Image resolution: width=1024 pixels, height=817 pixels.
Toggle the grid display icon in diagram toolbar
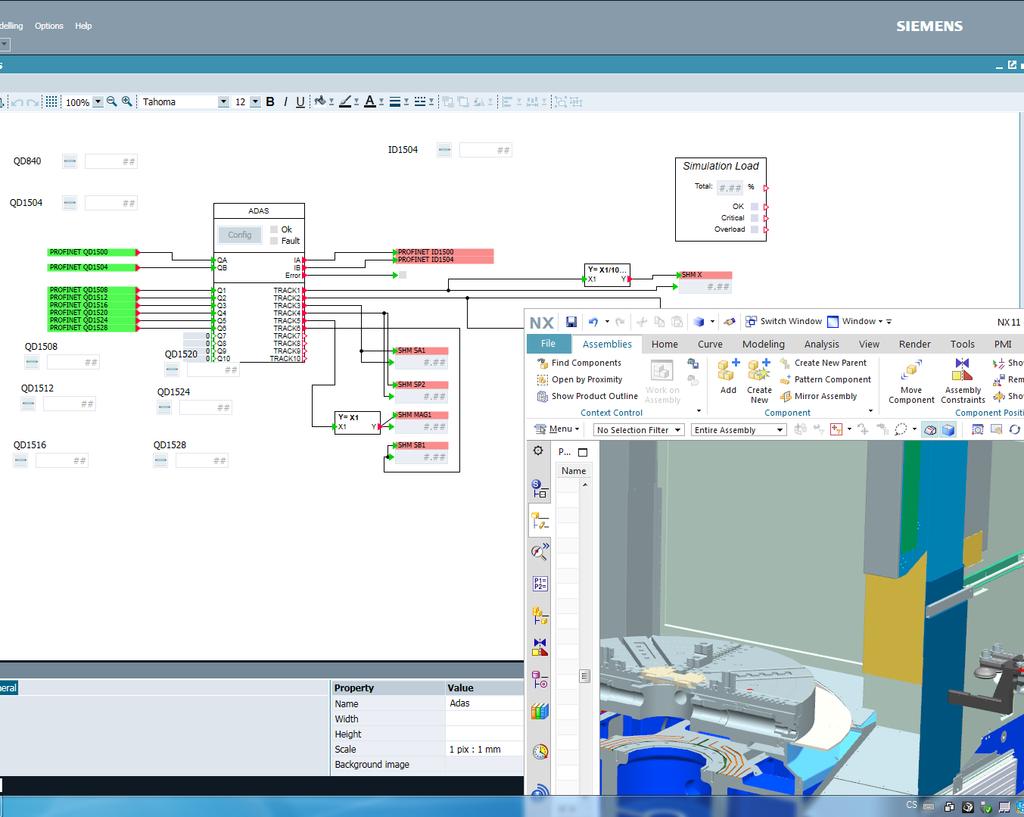coord(51,102)
